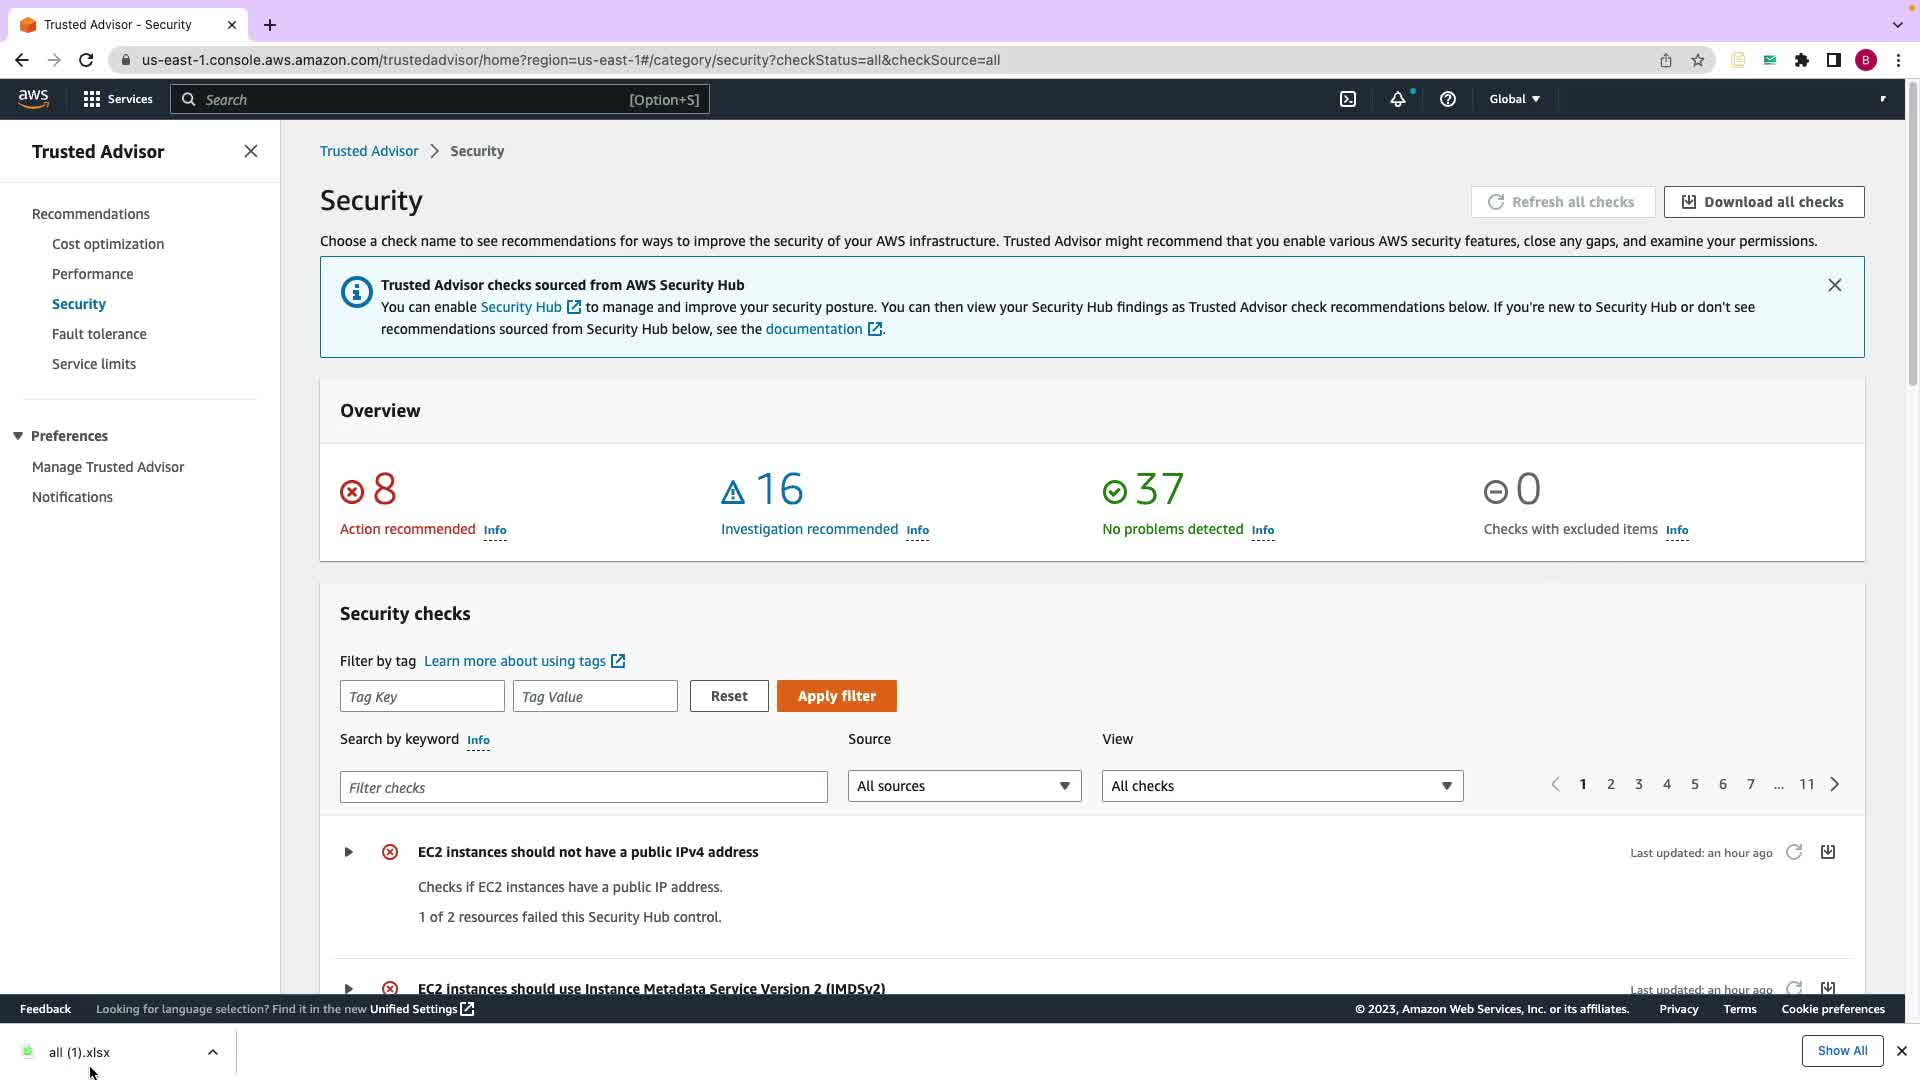The width and height of the screenshot is (1920, 1080).
Task: Go to Cost optimization recommendations
Action: click(108, 244)
